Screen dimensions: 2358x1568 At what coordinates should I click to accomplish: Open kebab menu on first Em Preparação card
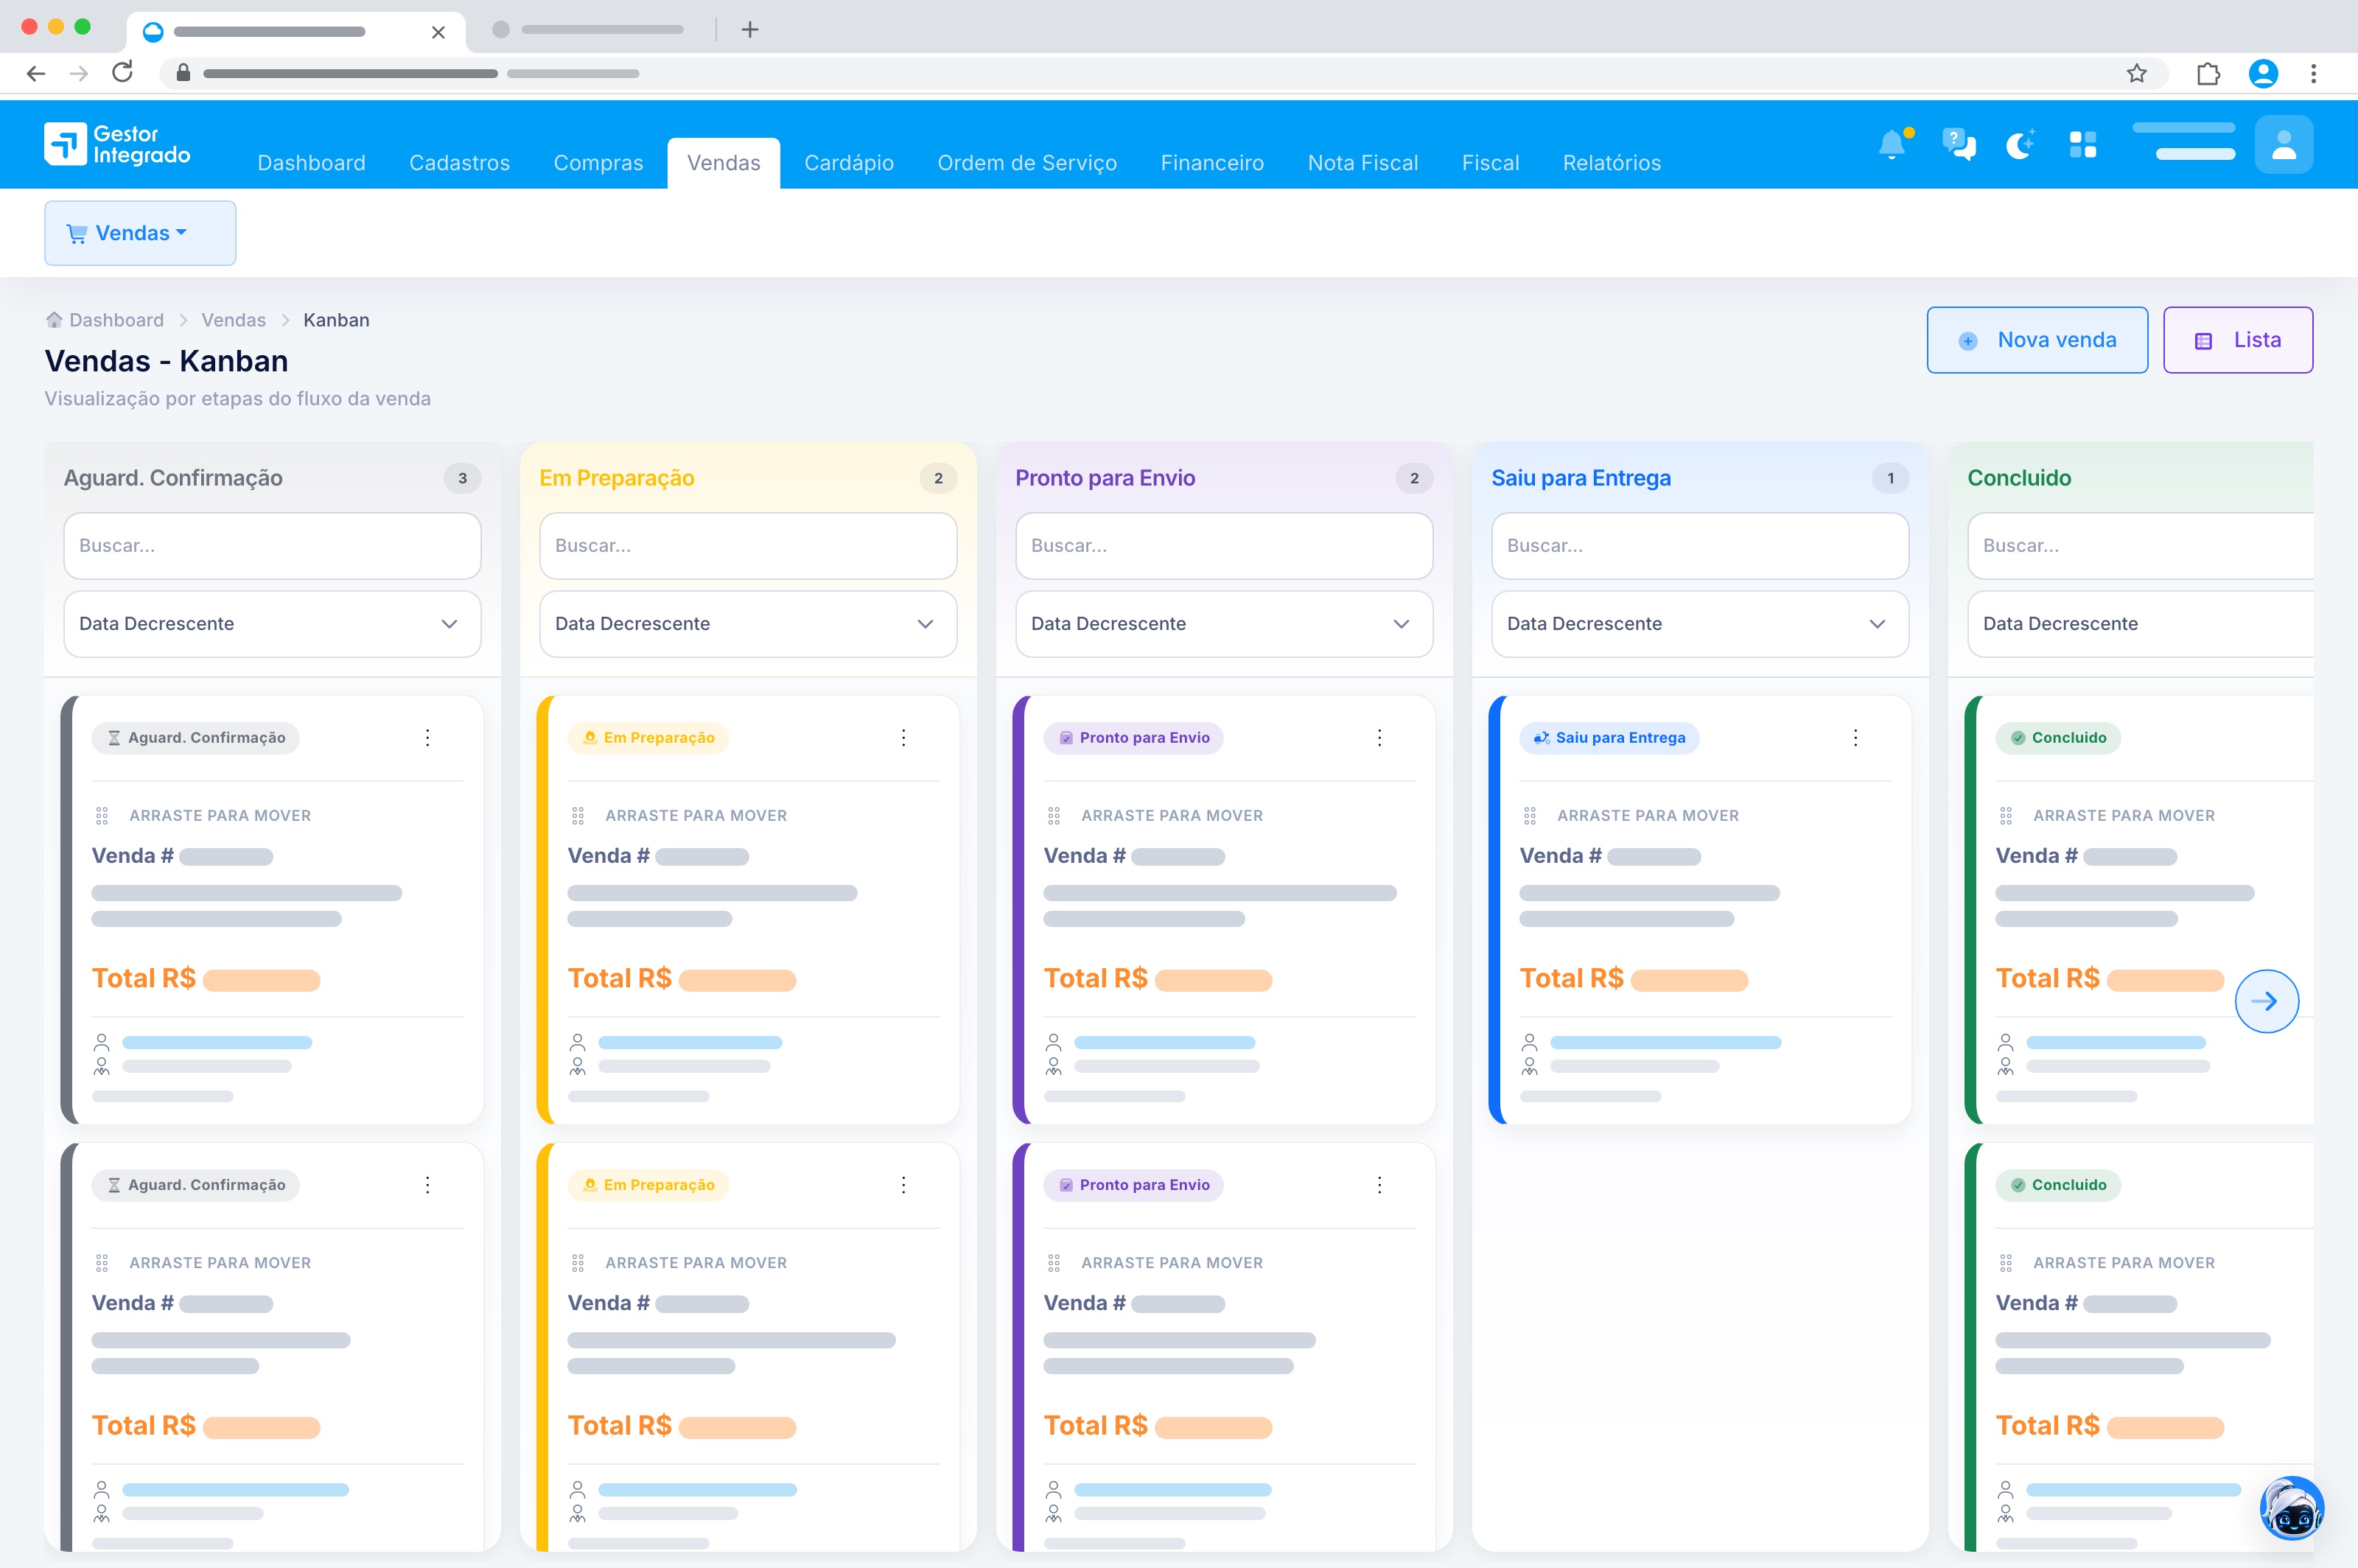pyautogui.click(x=904, y=738)
